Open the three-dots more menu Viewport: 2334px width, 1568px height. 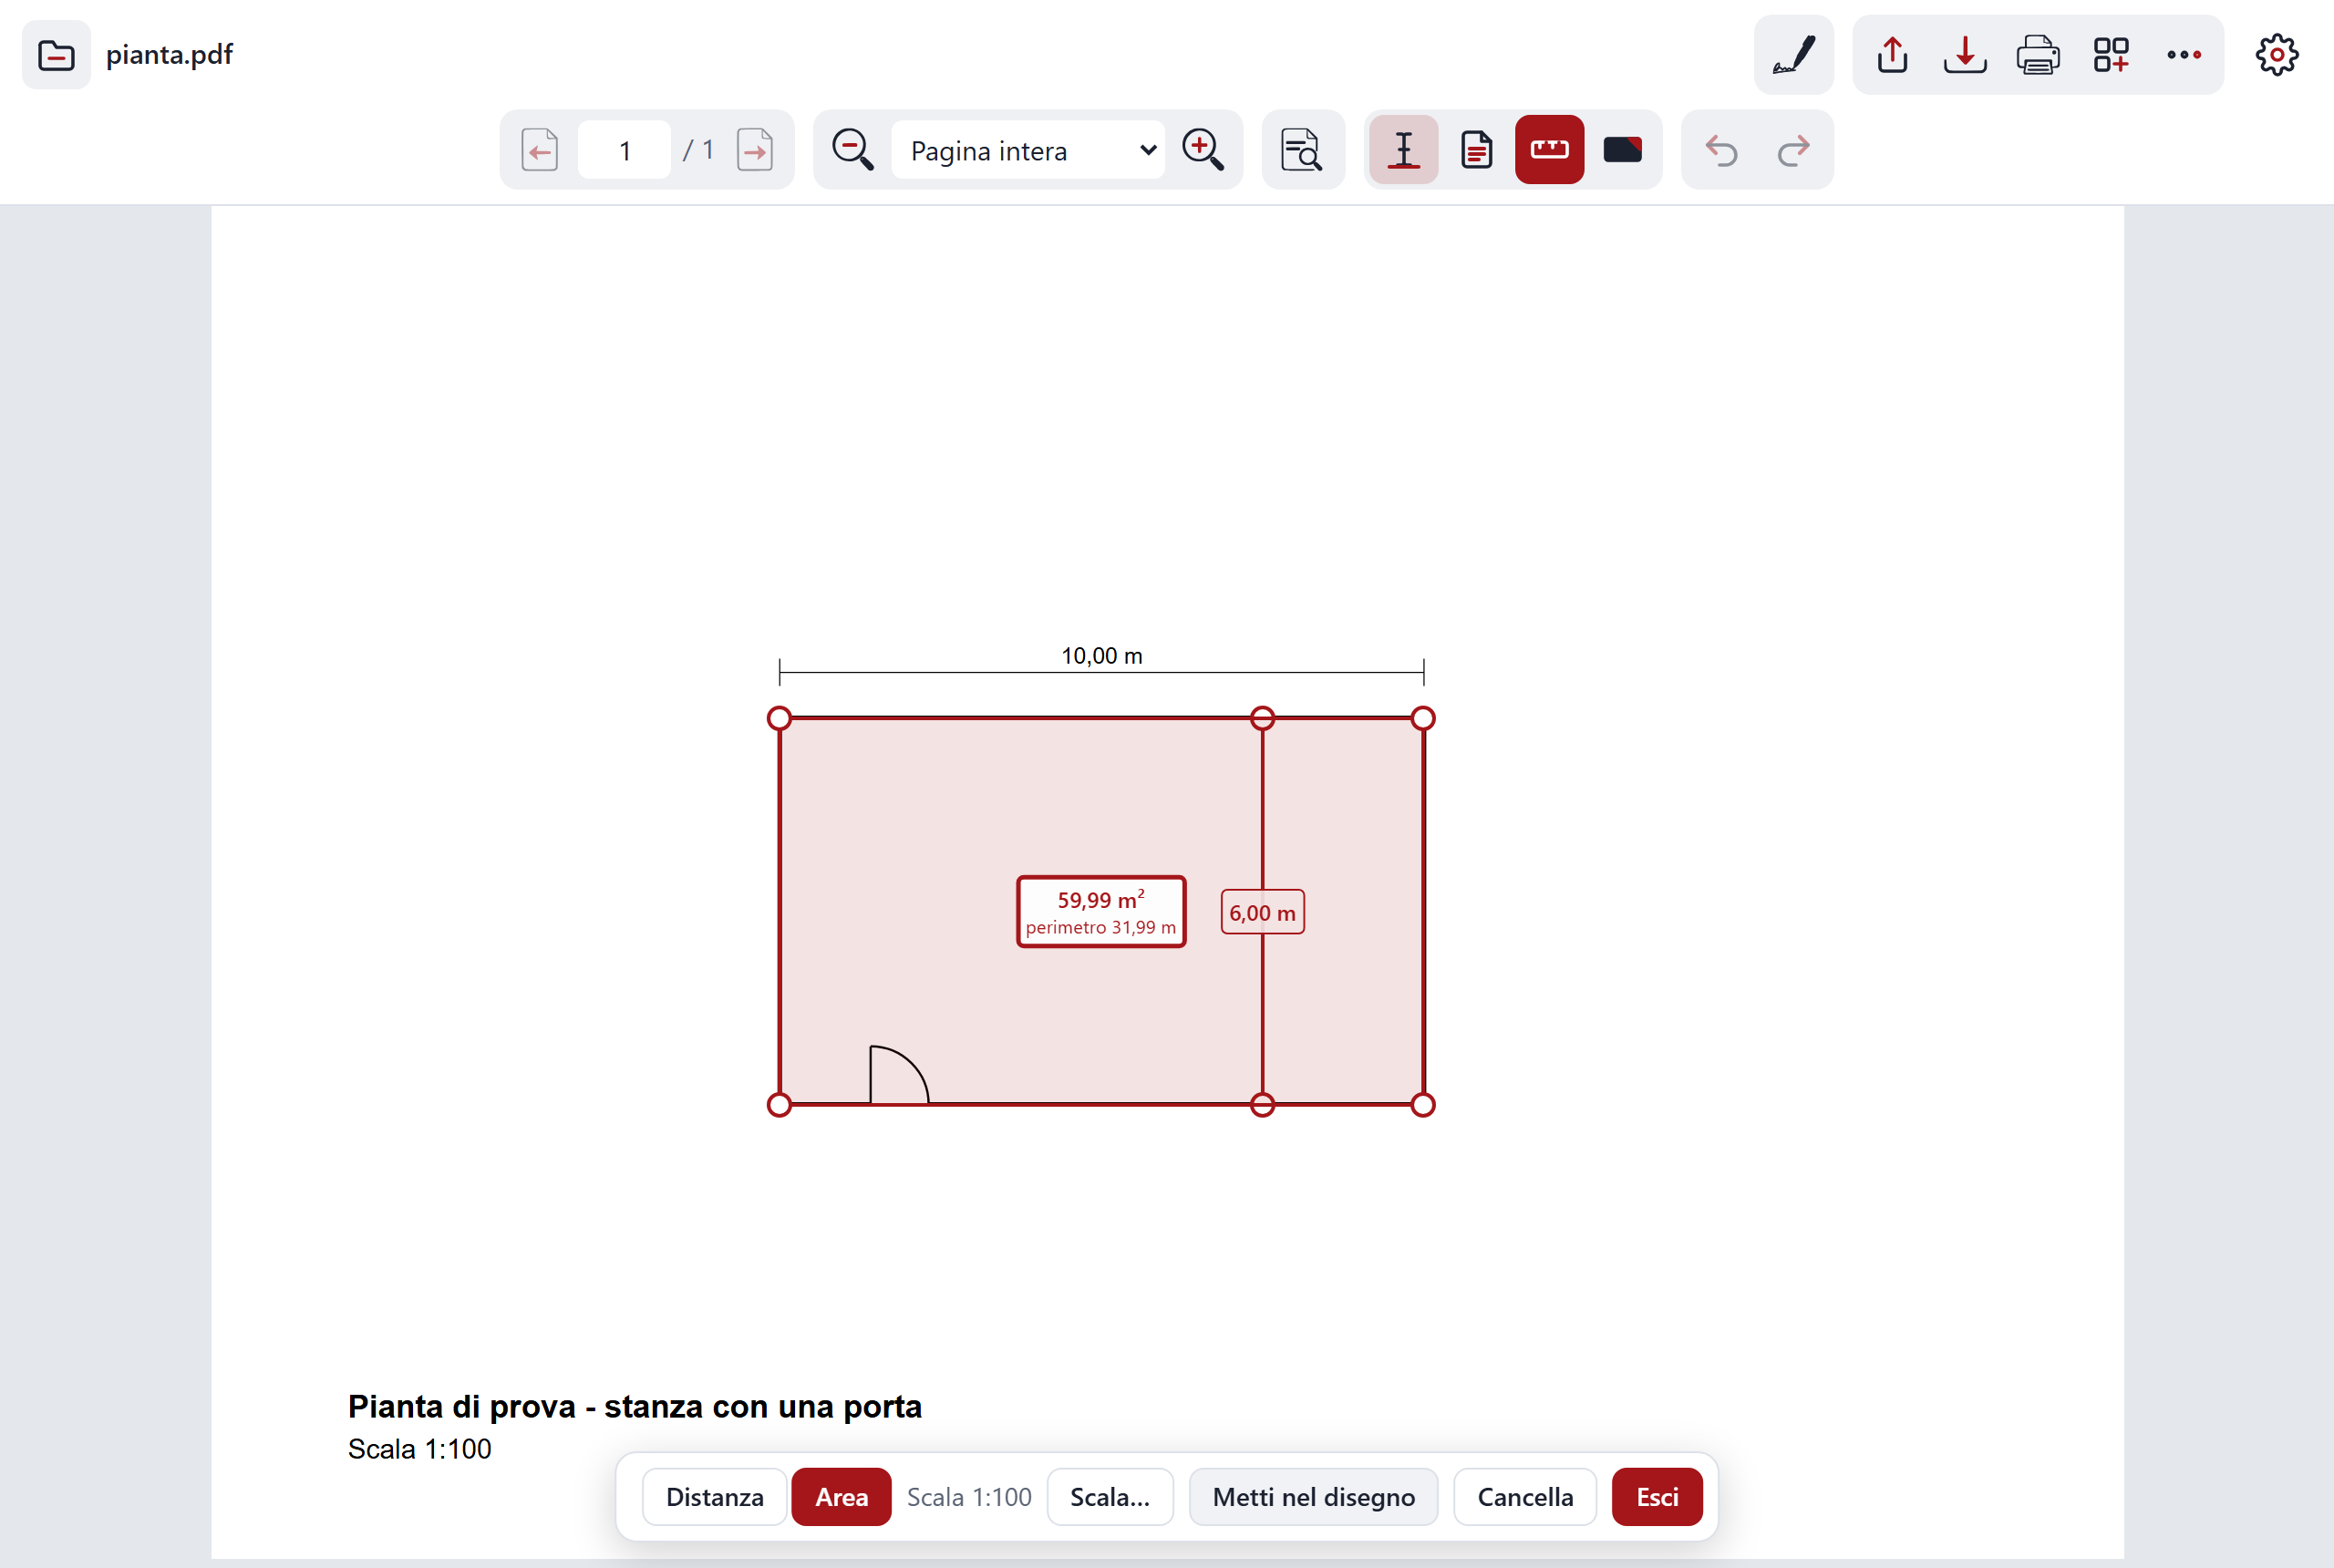tap(2184, 55)
